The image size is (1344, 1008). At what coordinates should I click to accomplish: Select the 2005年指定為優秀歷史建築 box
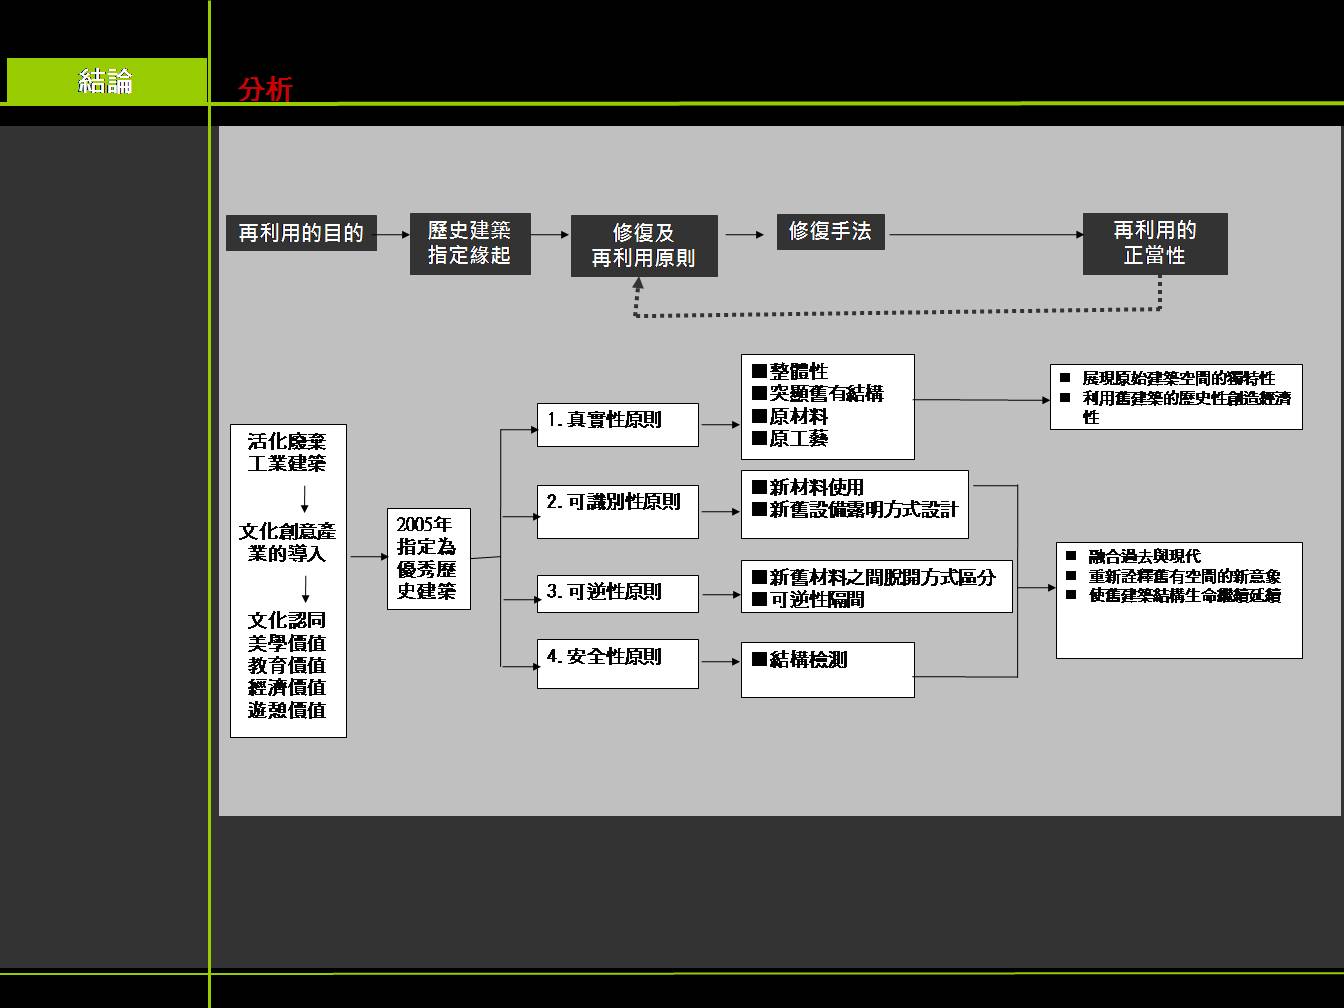428,558
